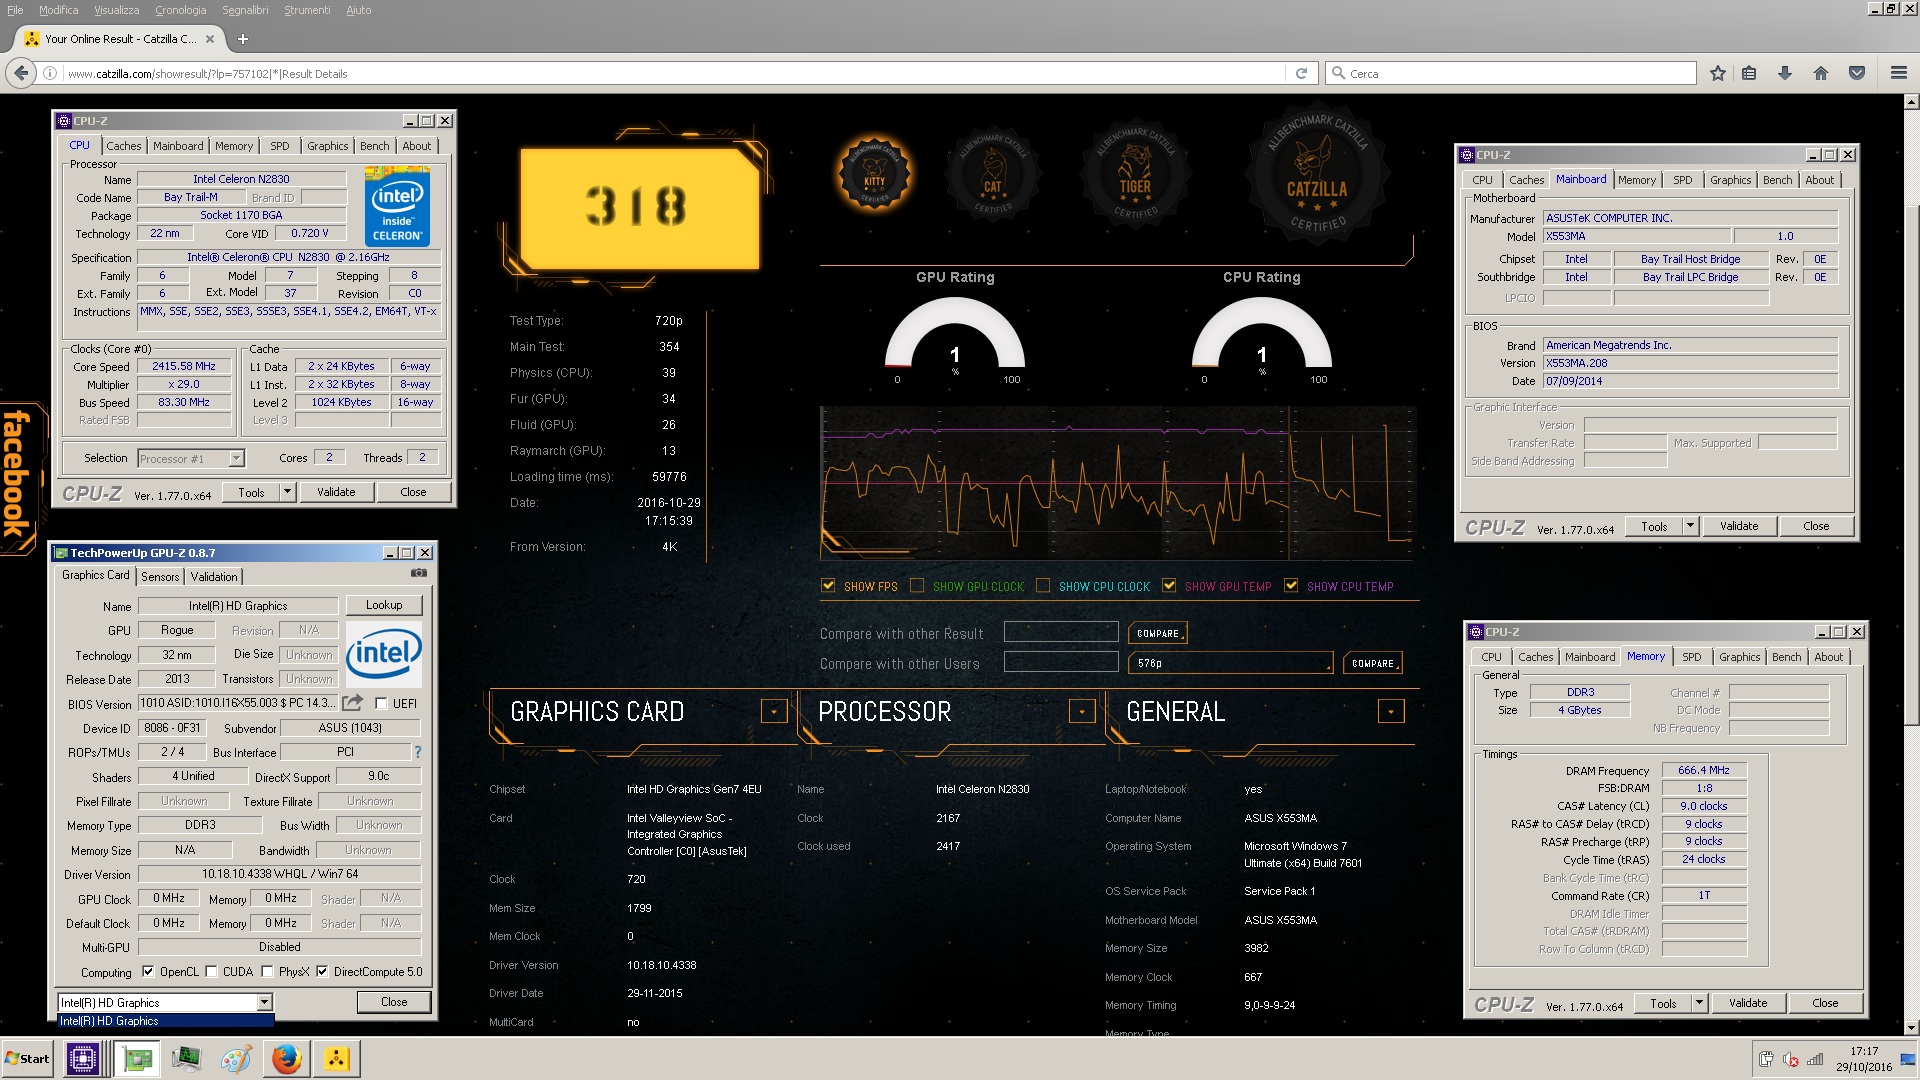
Task: Click the Windows Start button
Action: coord(28,1058)
